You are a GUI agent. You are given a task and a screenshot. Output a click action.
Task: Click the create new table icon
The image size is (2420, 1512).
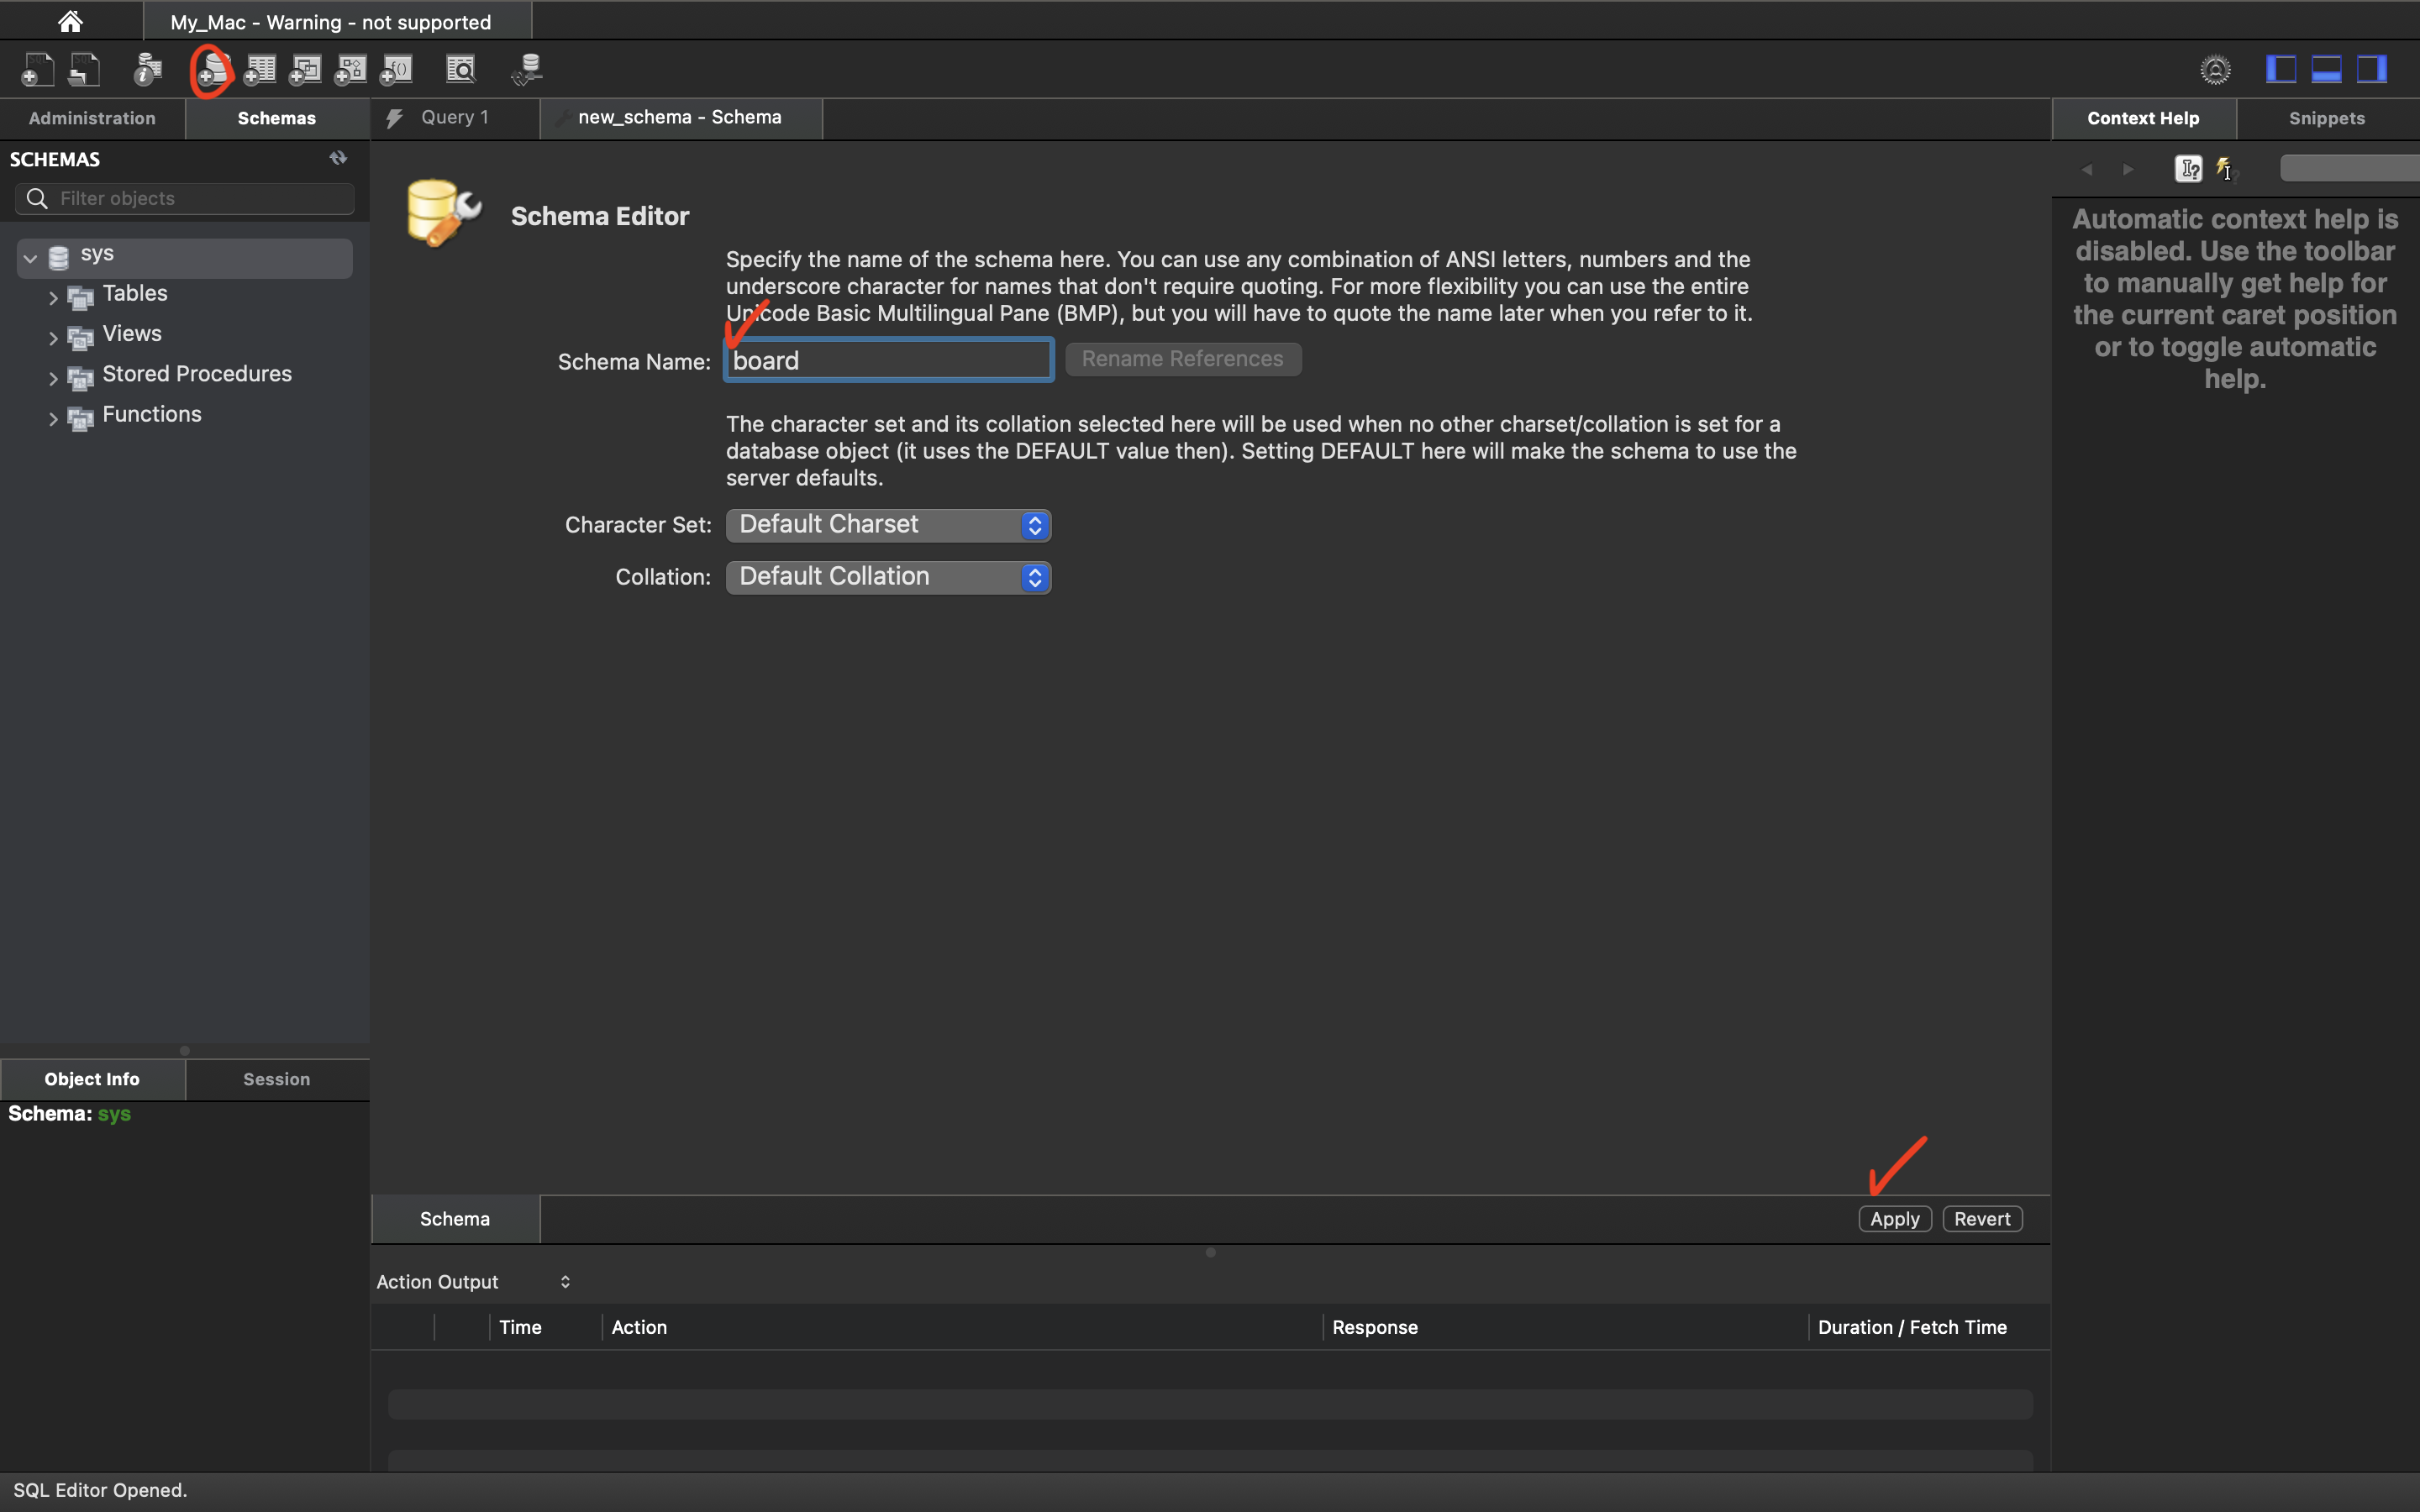(x=260, y=69)
